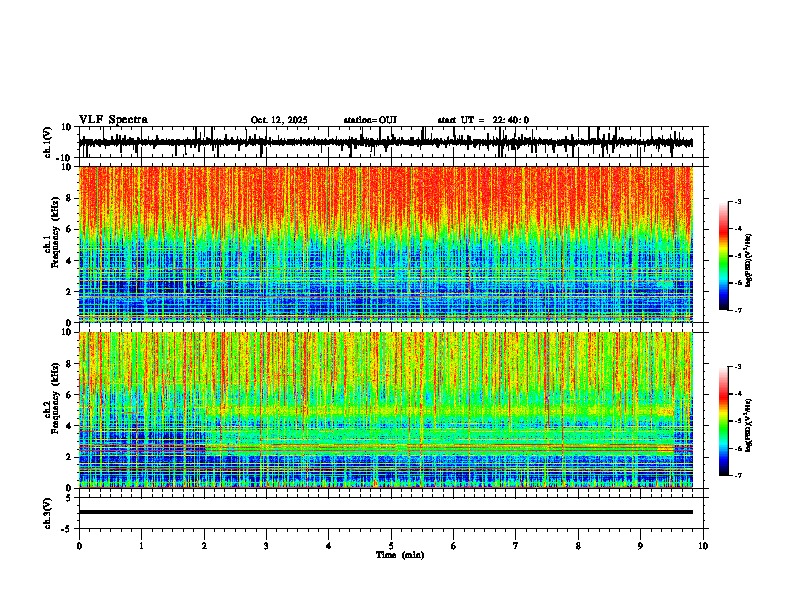Click the ch.2 spectrogram color scale bar
792x612 pixels.
[724, 421]
